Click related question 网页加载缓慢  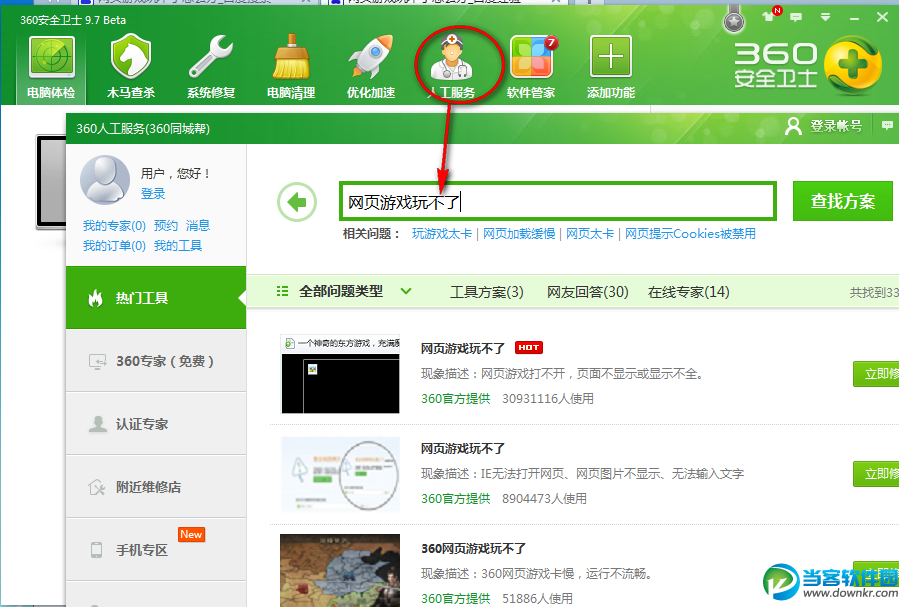pos(519,234)
